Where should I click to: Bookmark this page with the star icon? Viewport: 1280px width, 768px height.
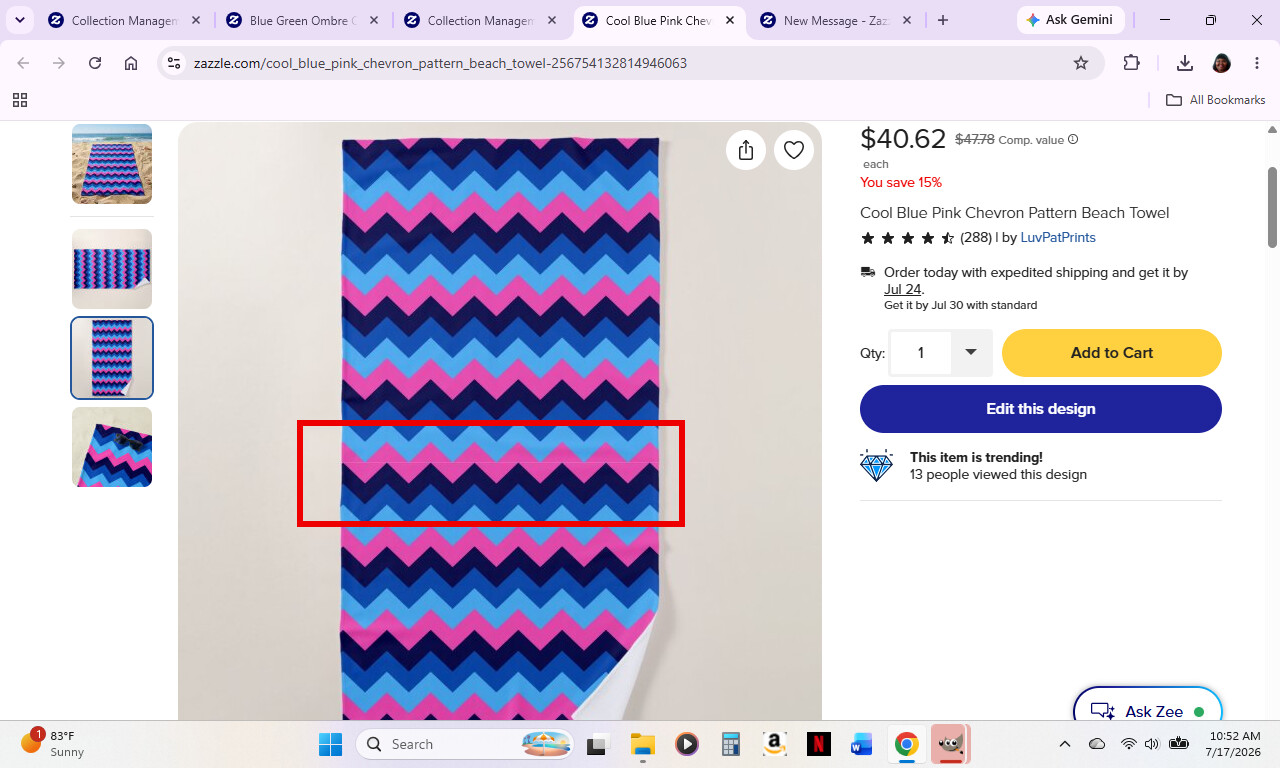point(1081,63)
